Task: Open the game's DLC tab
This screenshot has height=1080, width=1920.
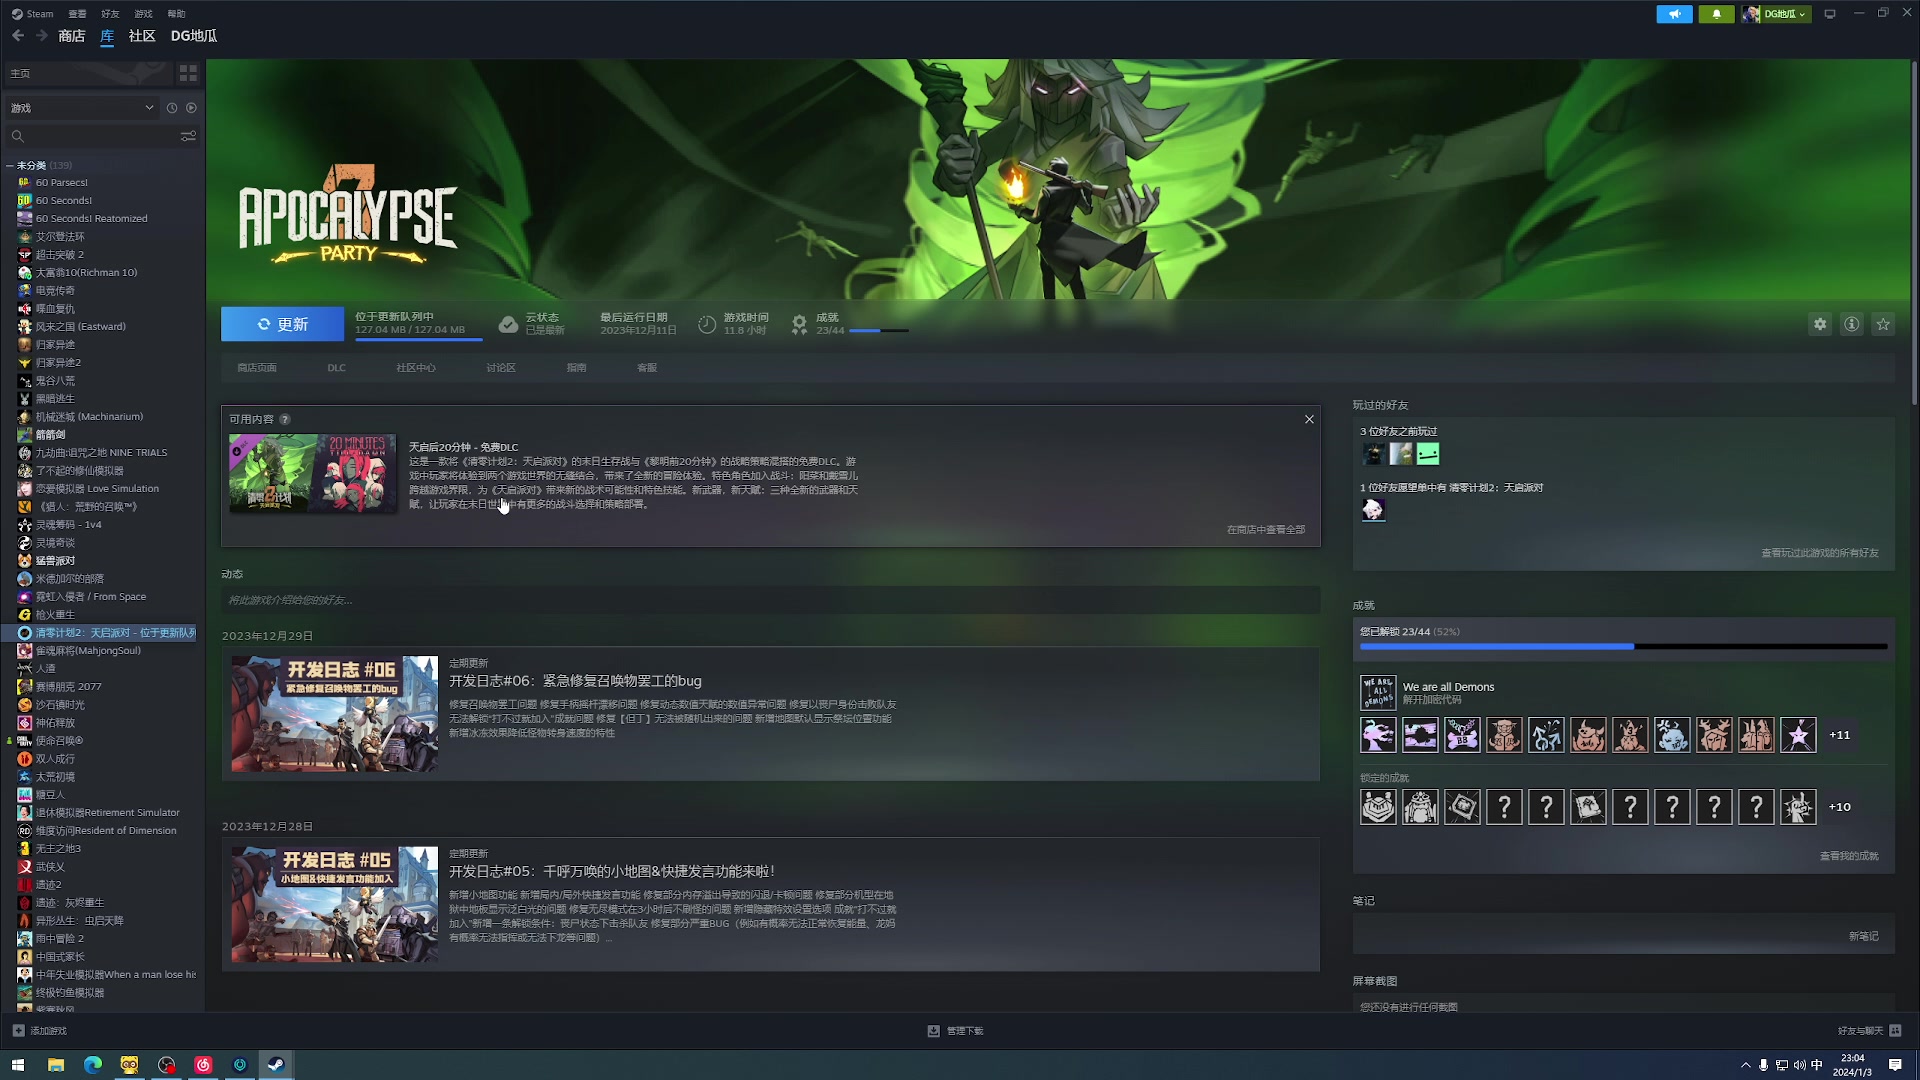Action: (336, 368)
